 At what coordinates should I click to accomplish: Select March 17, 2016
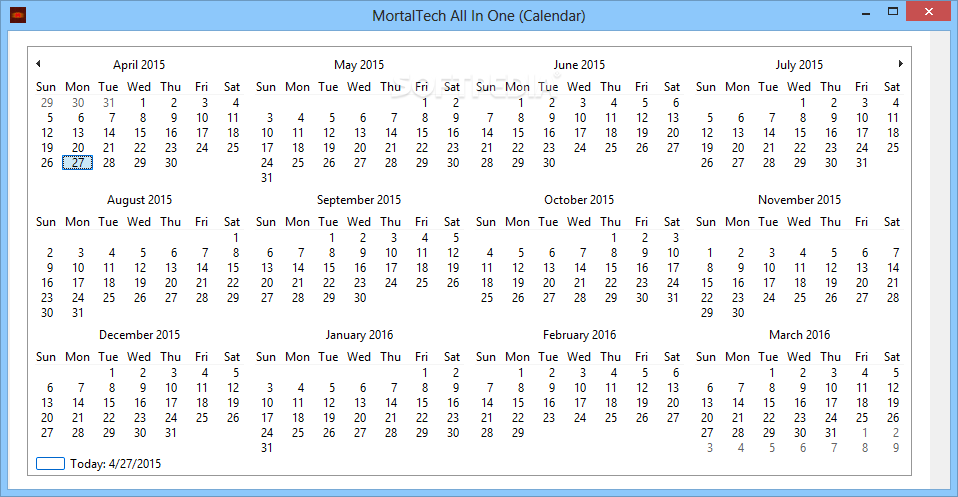(x=831, y=403)
